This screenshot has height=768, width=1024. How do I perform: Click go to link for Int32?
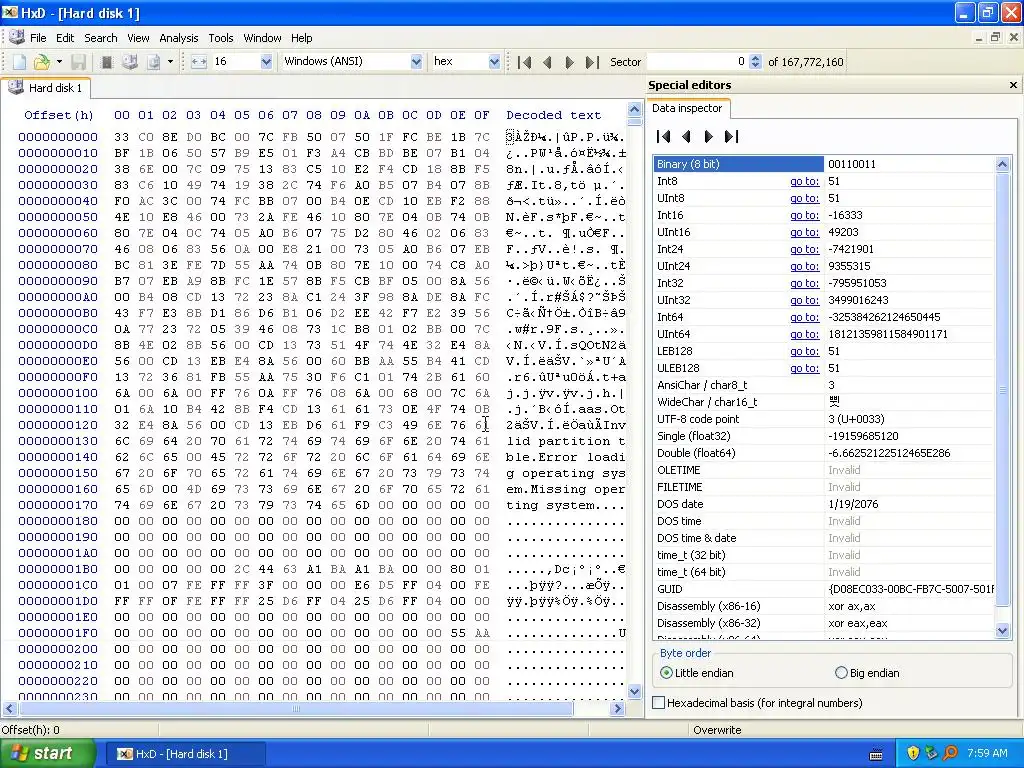pos(805,283)
